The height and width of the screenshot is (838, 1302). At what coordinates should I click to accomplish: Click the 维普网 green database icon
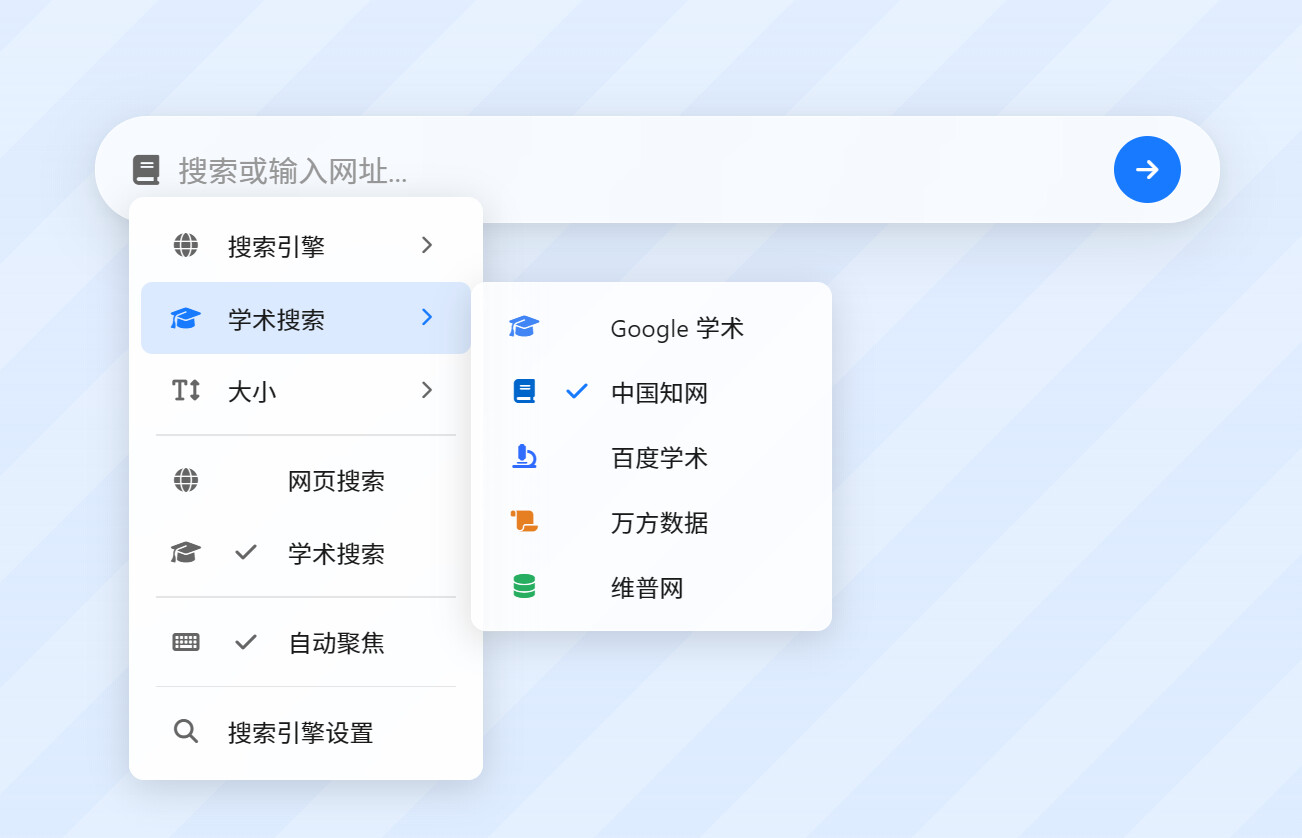click(x=524, y=586)
